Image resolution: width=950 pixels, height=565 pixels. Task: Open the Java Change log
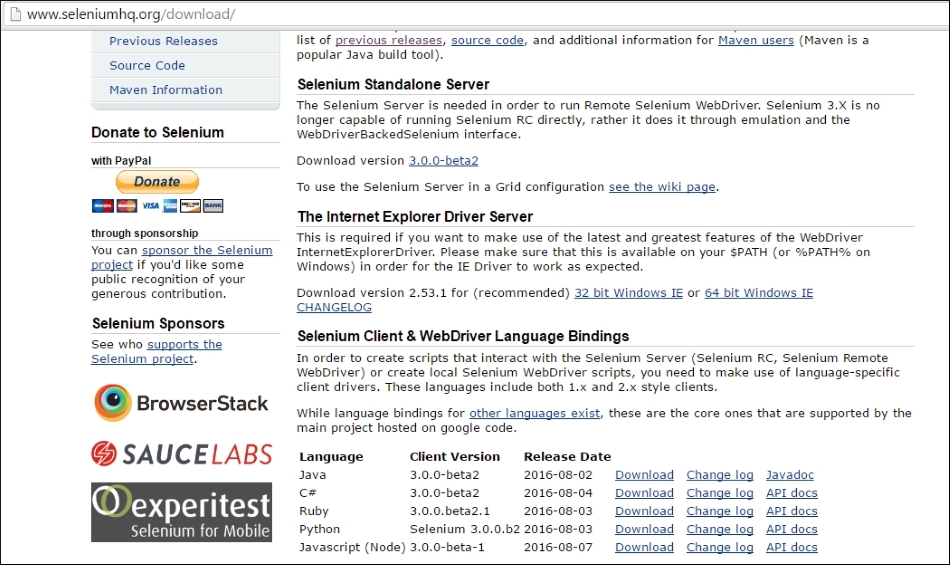720,475
